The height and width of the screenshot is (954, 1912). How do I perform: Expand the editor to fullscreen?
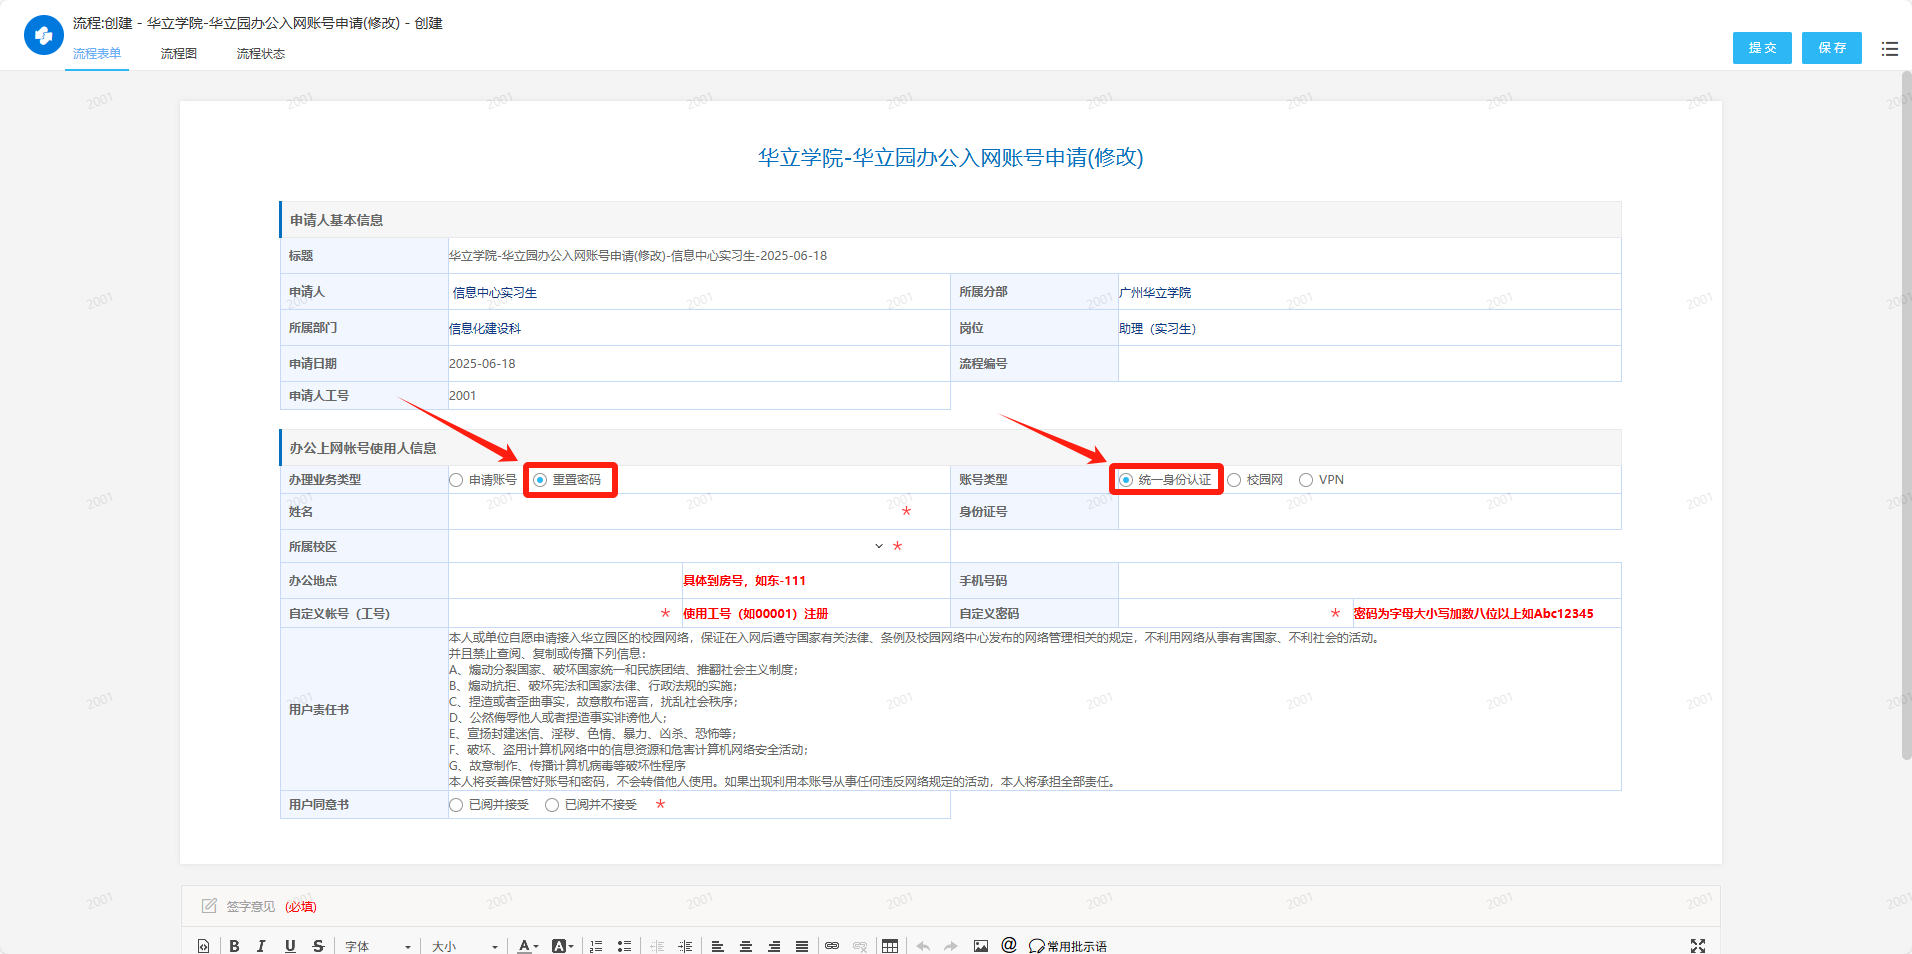click(x=1697, y=946)
